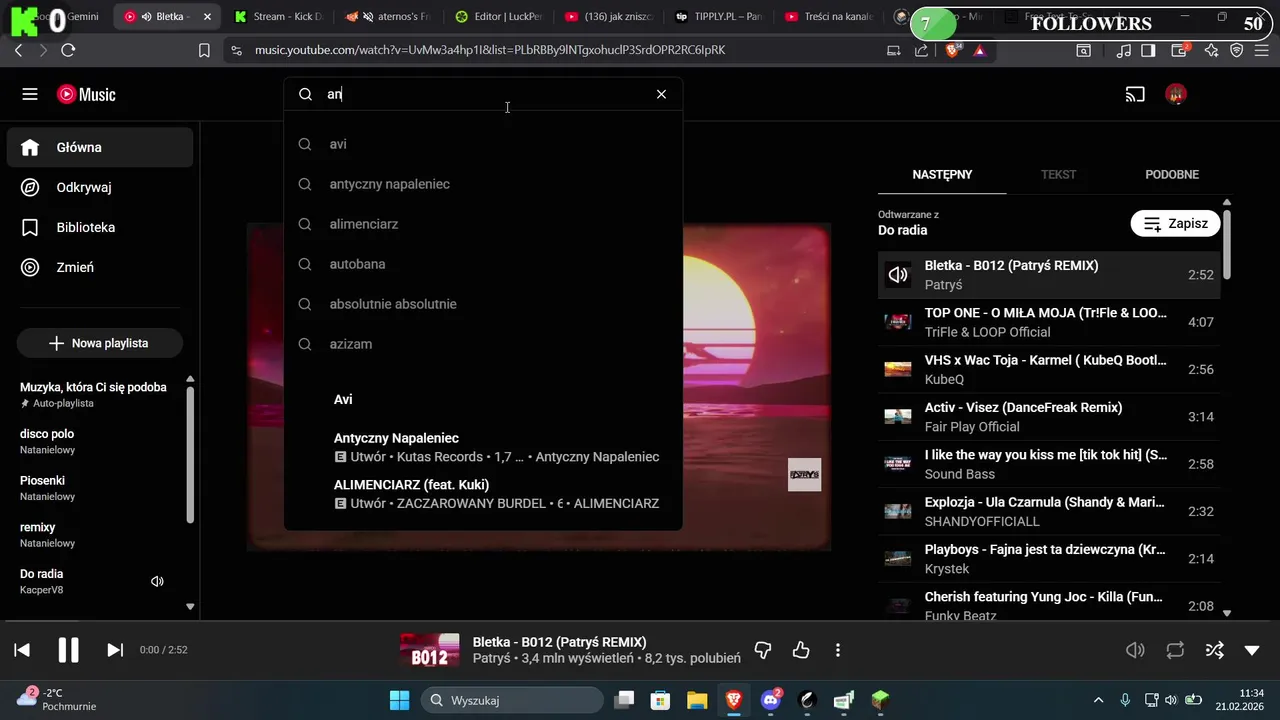Image resolution: width=1280 pixels, height=720 pixels.
Task: Open ALIMENCIARZ (feat. Kuki) song result
Action: (x=483, y=494)
